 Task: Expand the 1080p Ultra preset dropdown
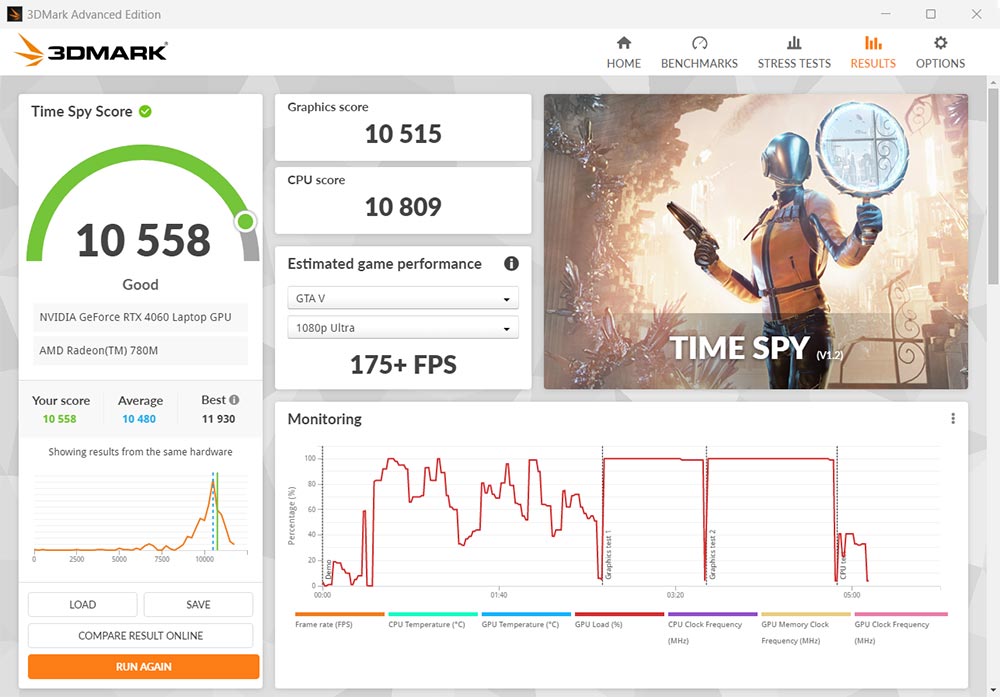tap(403, 328)
